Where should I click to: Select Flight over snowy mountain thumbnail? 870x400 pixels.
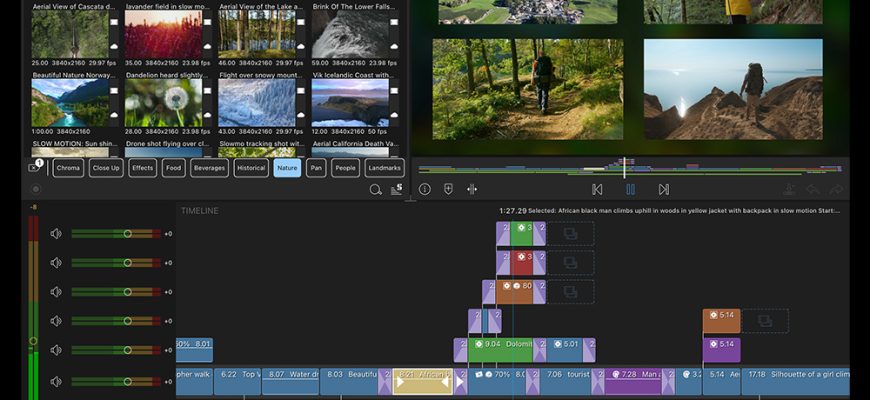pos(256,103)
